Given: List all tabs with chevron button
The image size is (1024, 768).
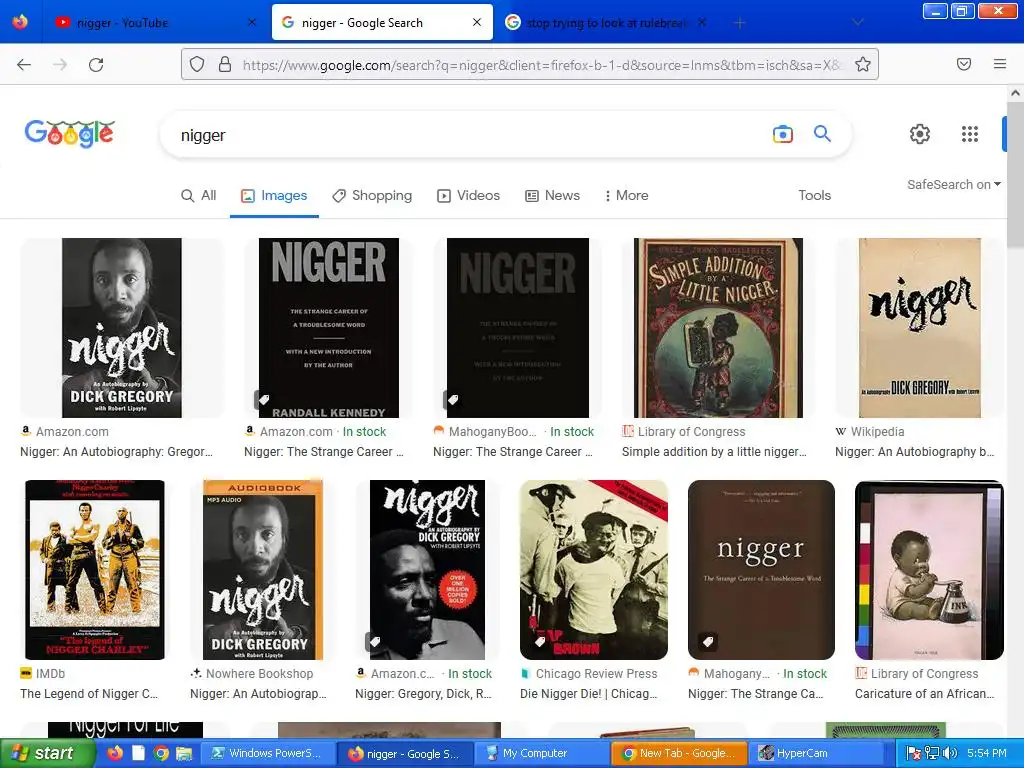Looking at the screenshot, I should (857, 22).
